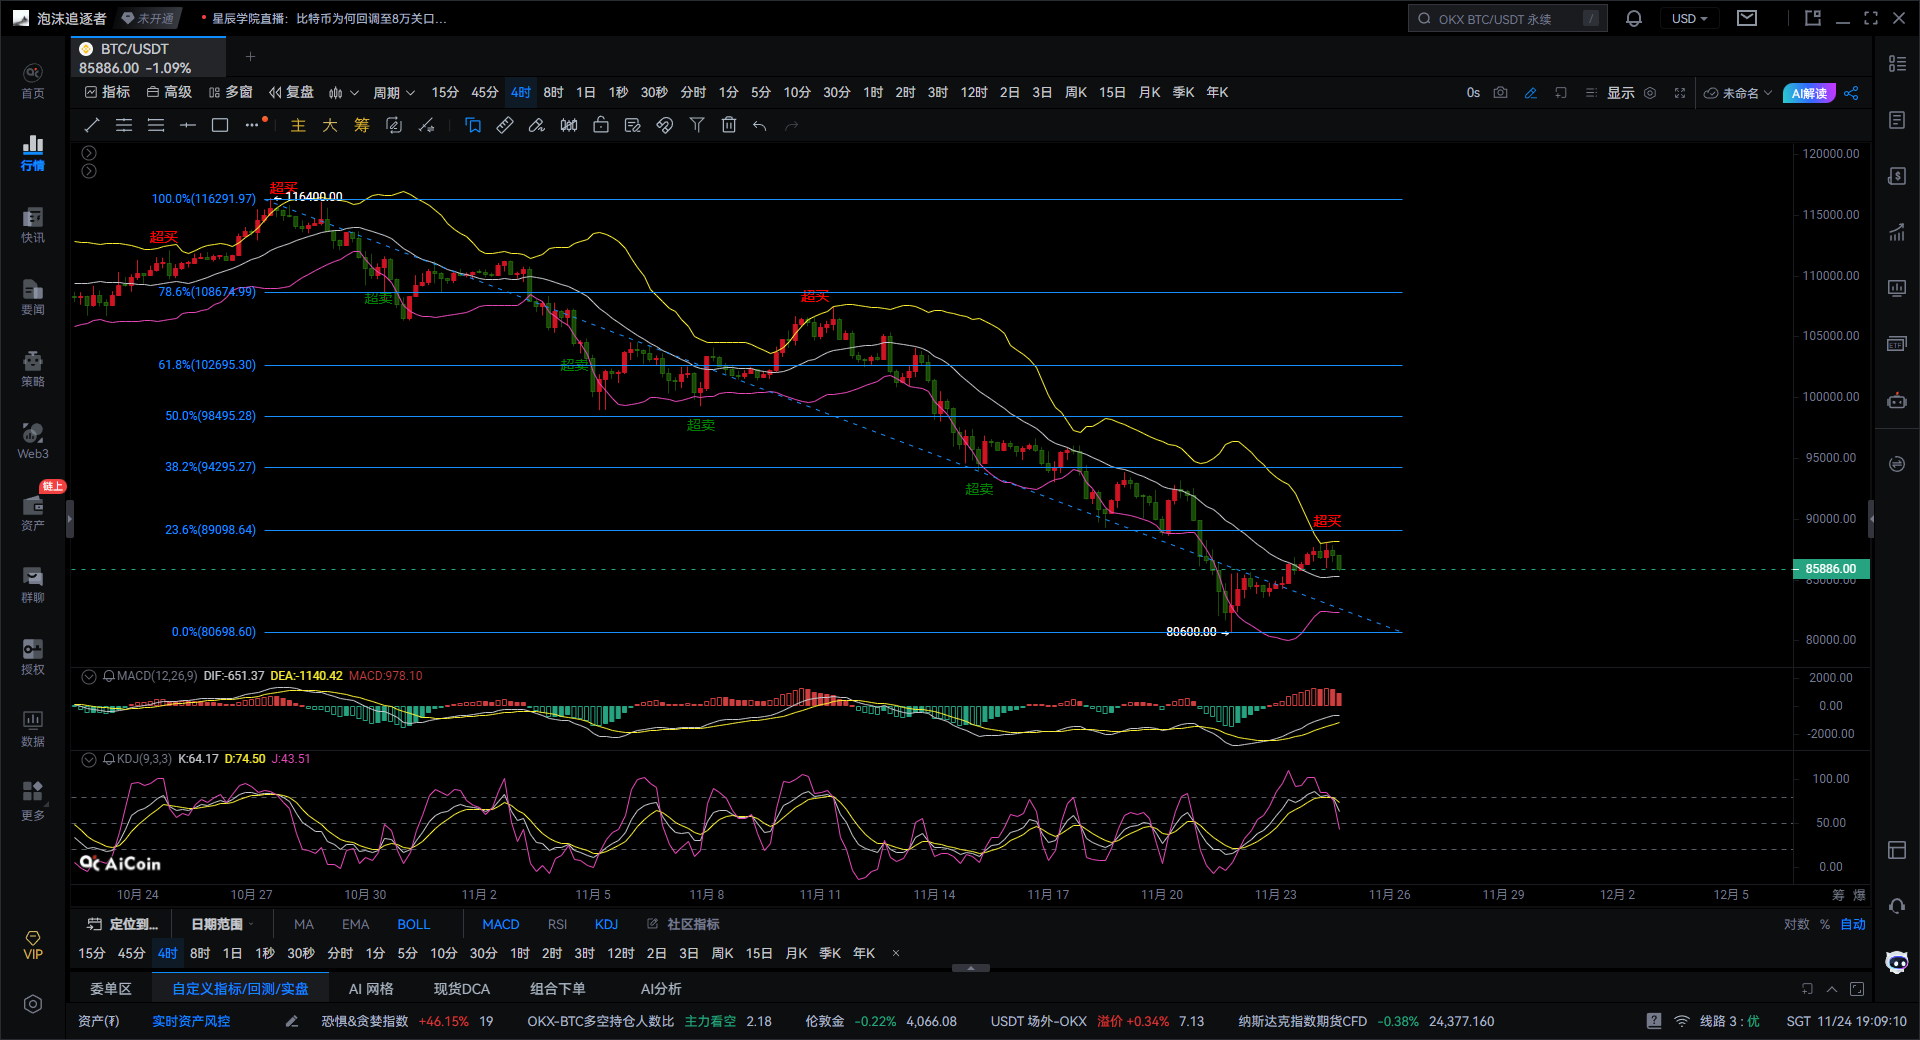Expand the 周期 period dropdown
The width and height of the screenshot is (1920, 1040).
click(393, 93)
